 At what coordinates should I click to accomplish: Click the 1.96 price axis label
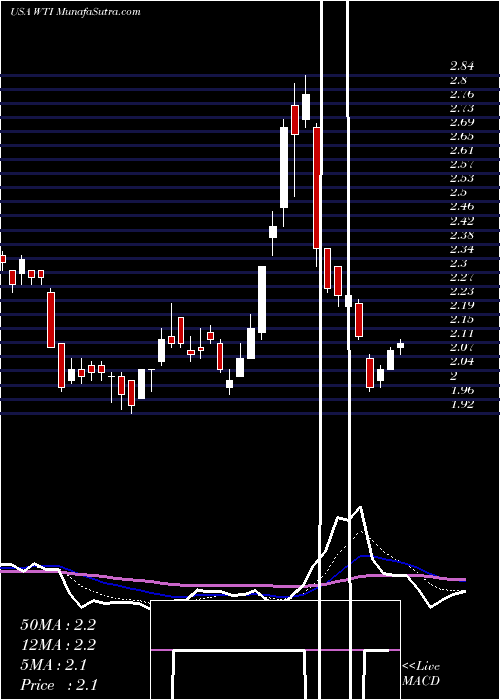462,391
